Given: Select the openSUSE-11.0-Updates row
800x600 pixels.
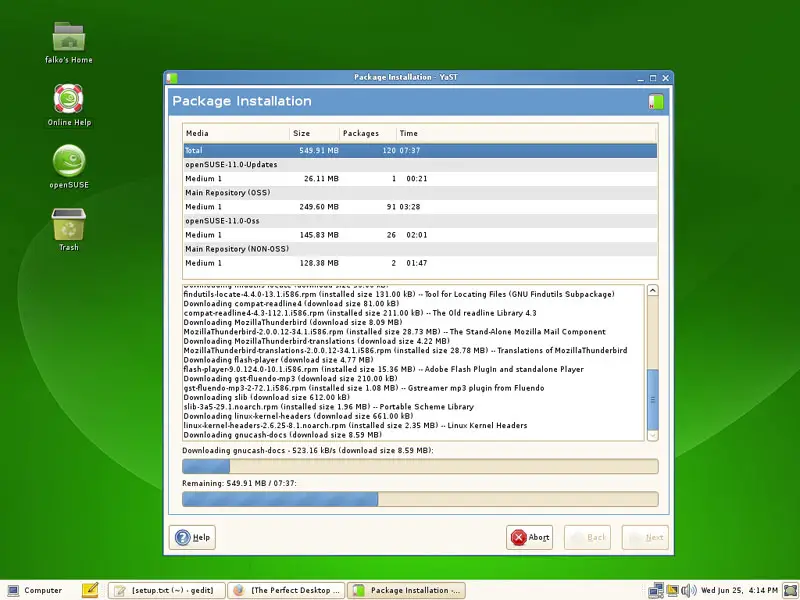Looking at the screenshot, I should click(x=420, y=165).
